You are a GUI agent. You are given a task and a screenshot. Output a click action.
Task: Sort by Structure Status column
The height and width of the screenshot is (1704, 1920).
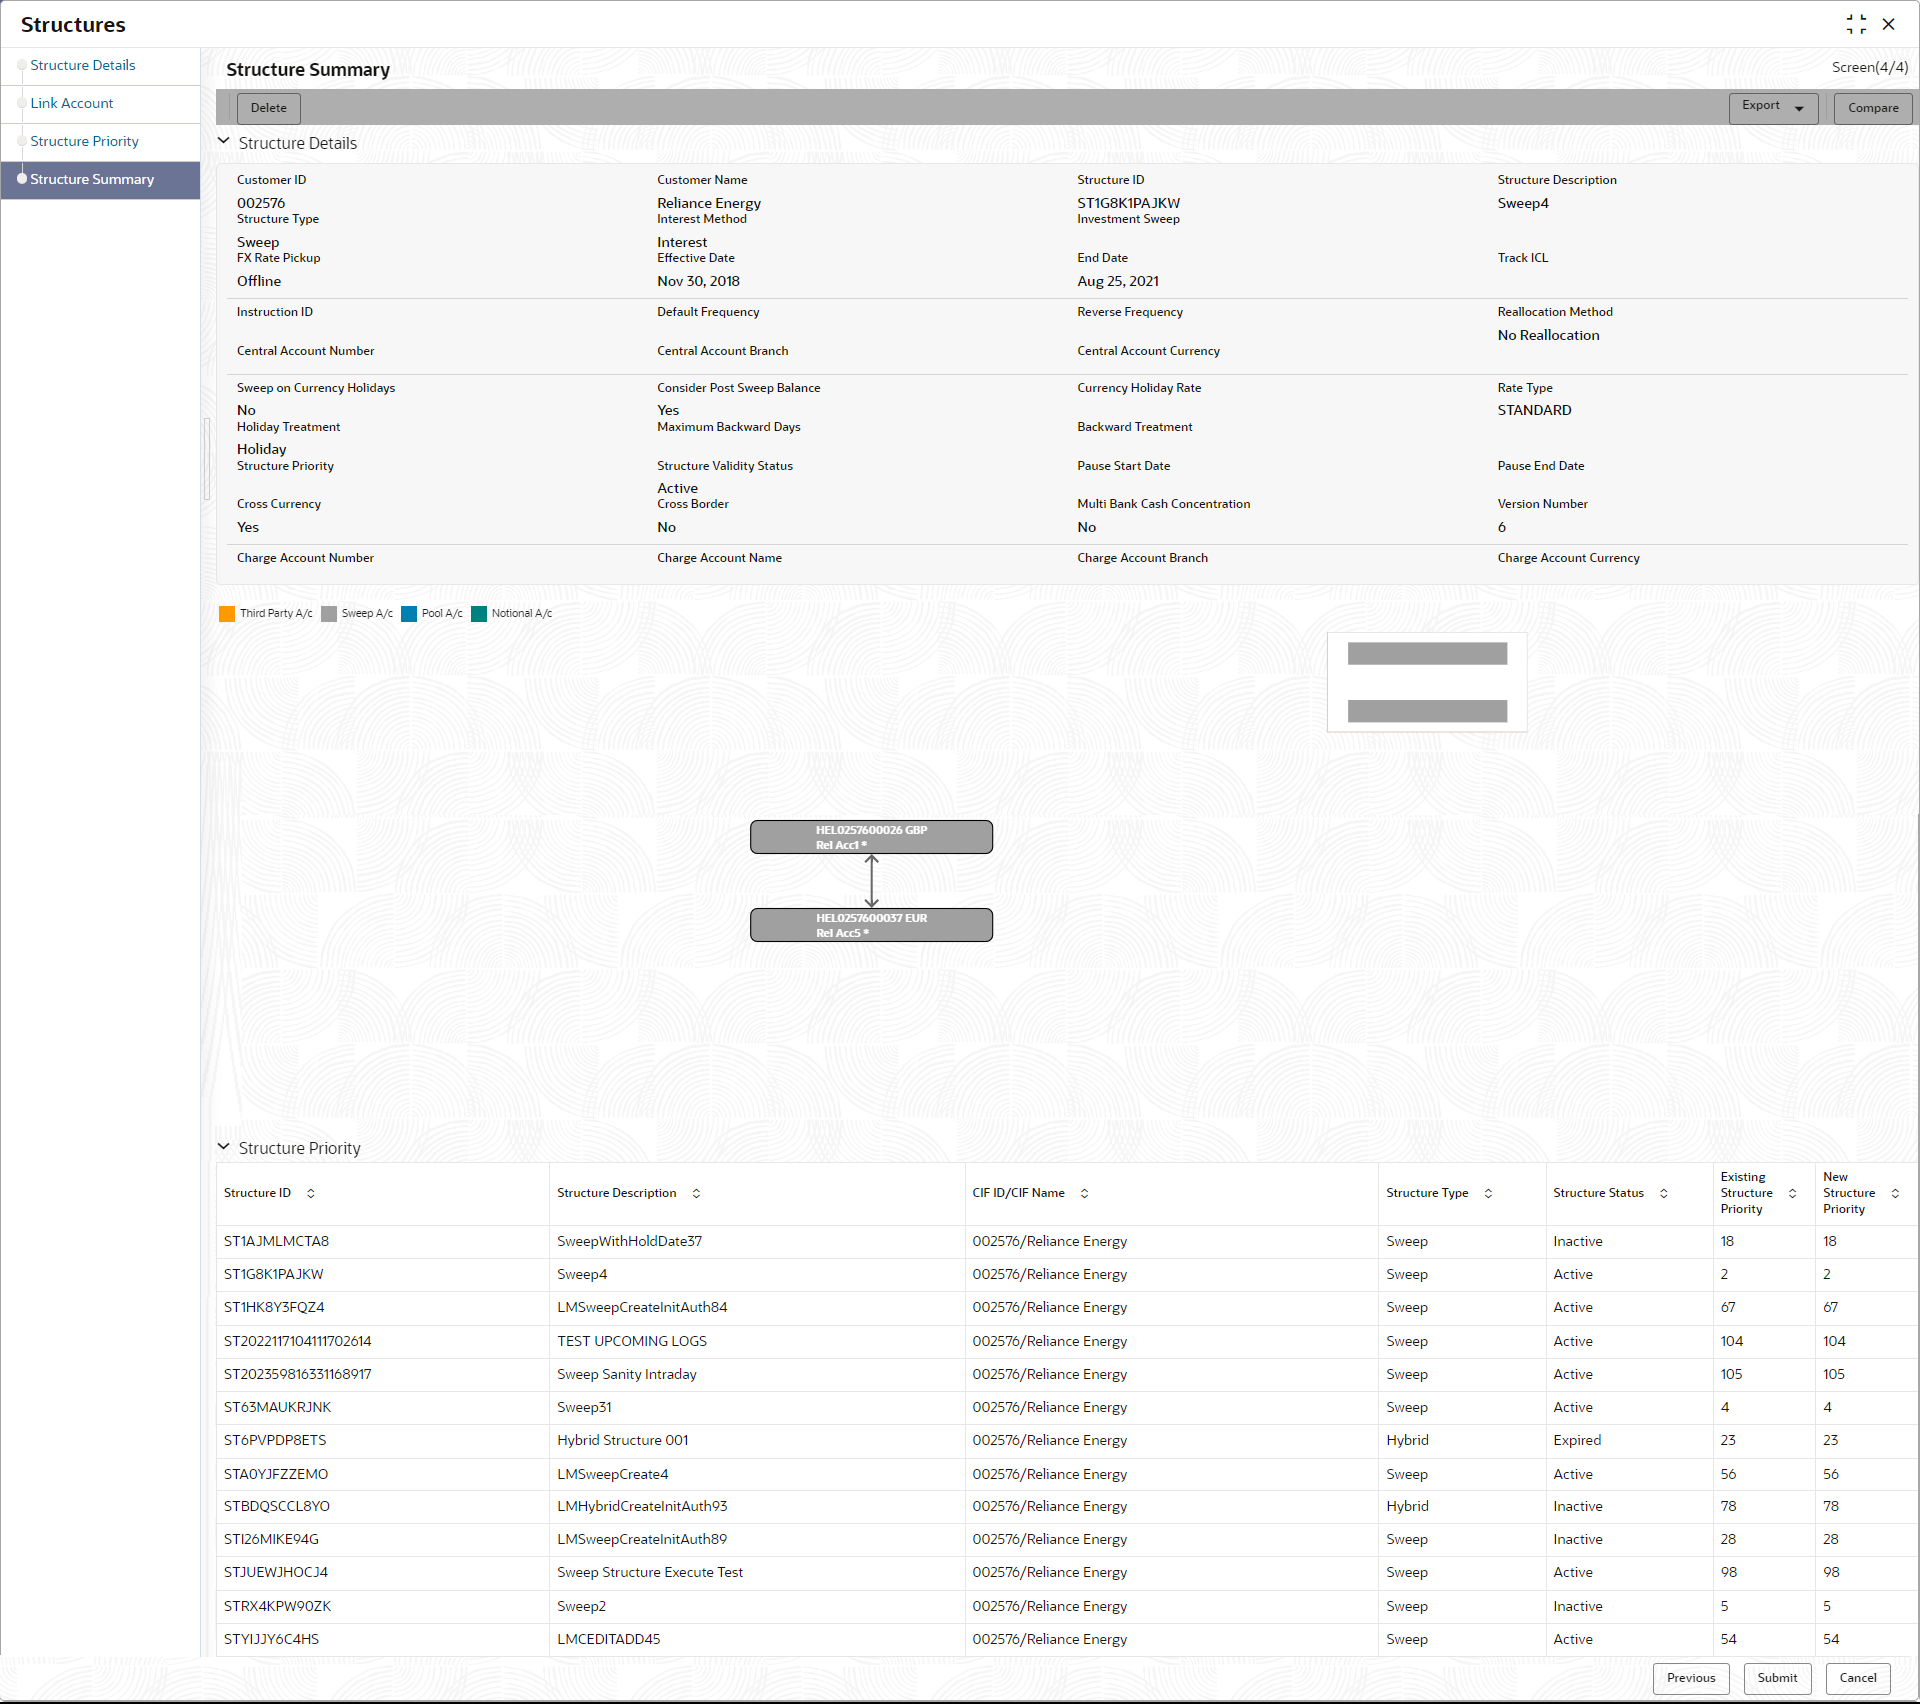tap(1664, 1193)
